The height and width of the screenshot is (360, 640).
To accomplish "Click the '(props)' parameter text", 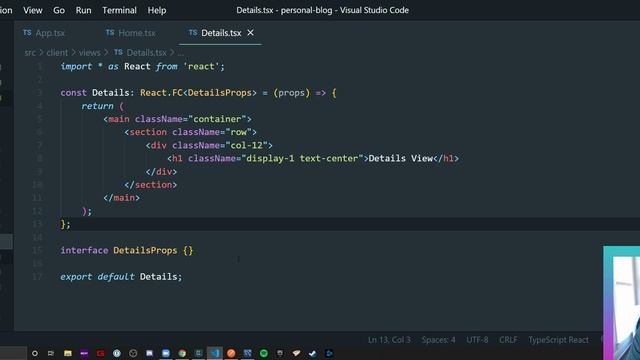I will click(291, 93).
